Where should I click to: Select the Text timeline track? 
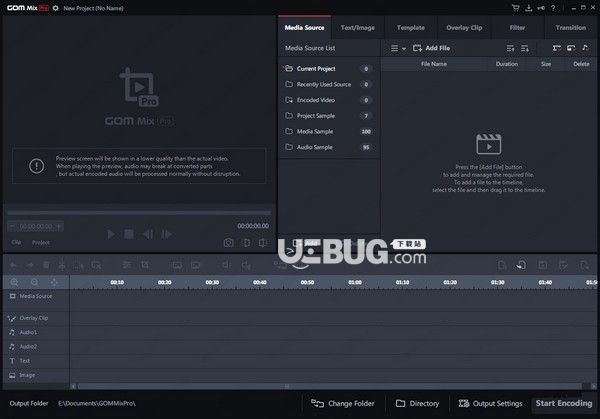[36, 361]
